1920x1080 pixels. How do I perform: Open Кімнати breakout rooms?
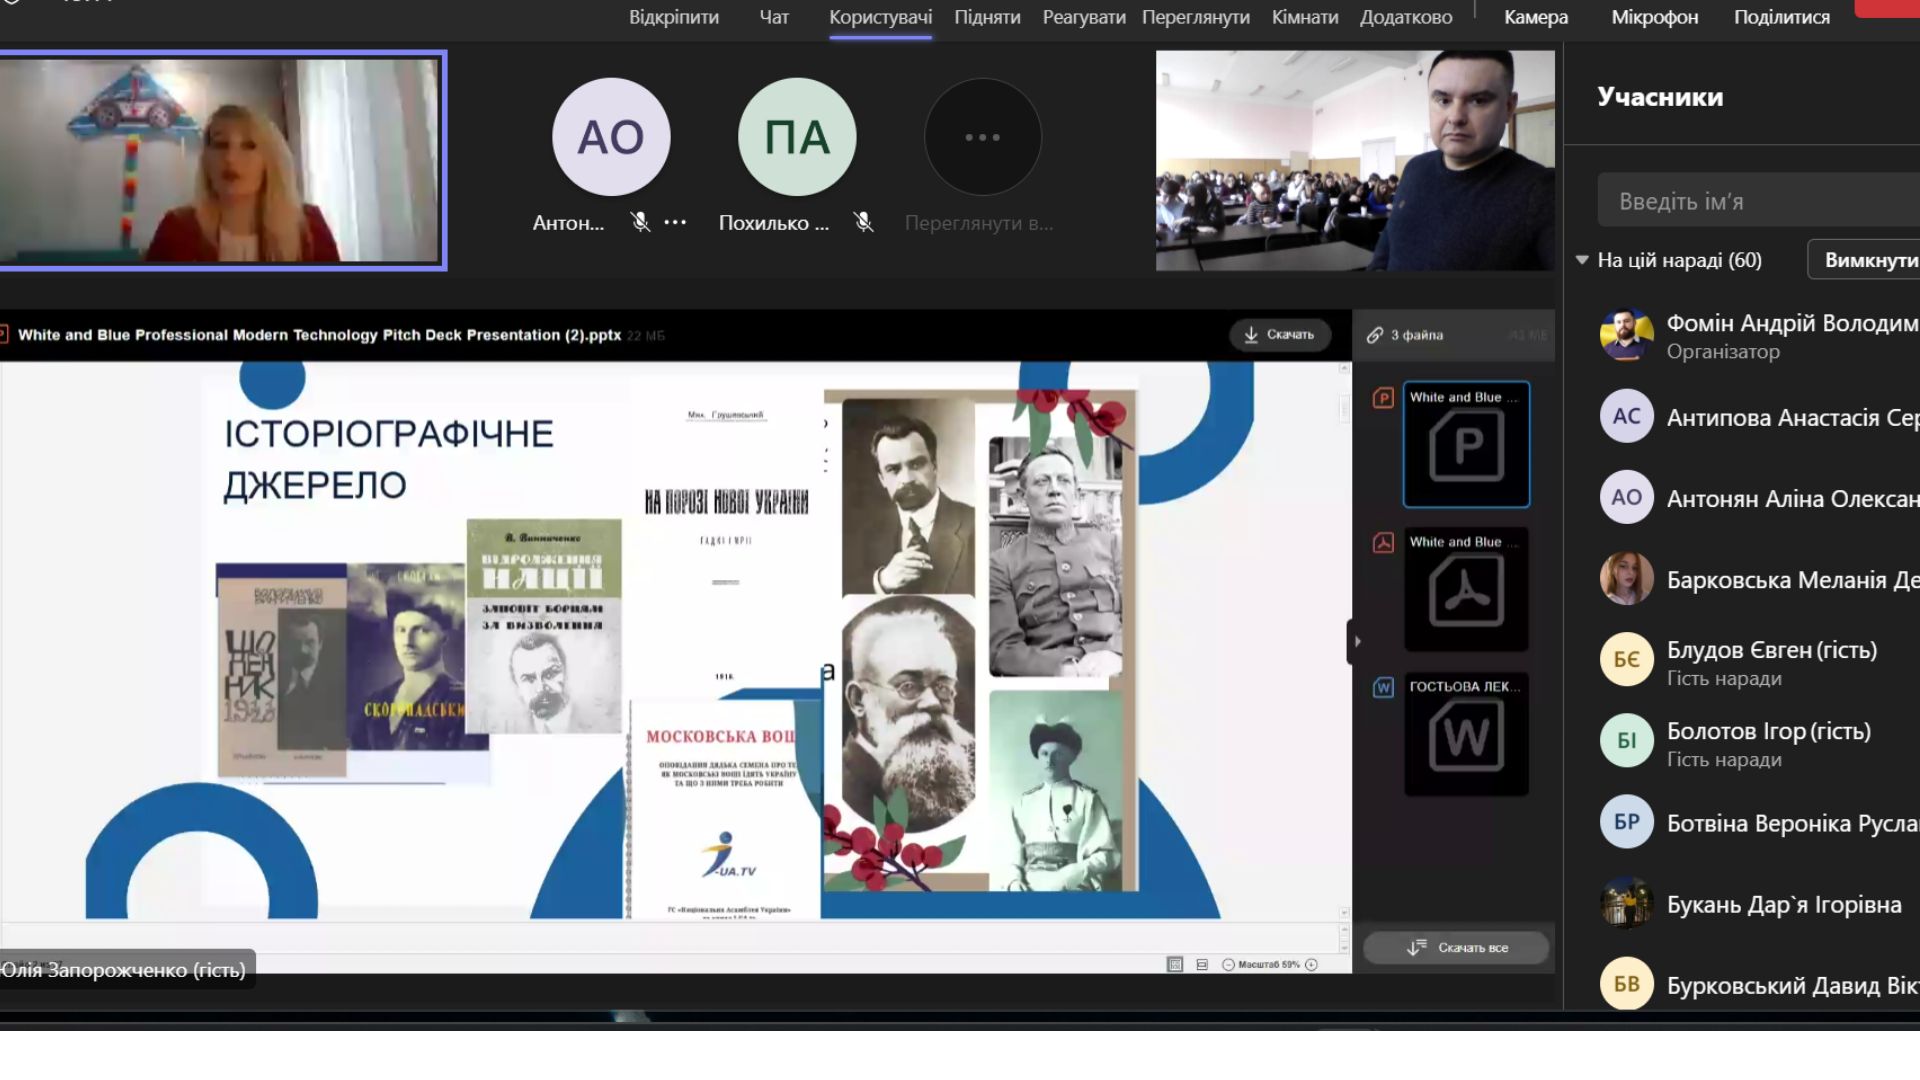[x=1304, y=17]
